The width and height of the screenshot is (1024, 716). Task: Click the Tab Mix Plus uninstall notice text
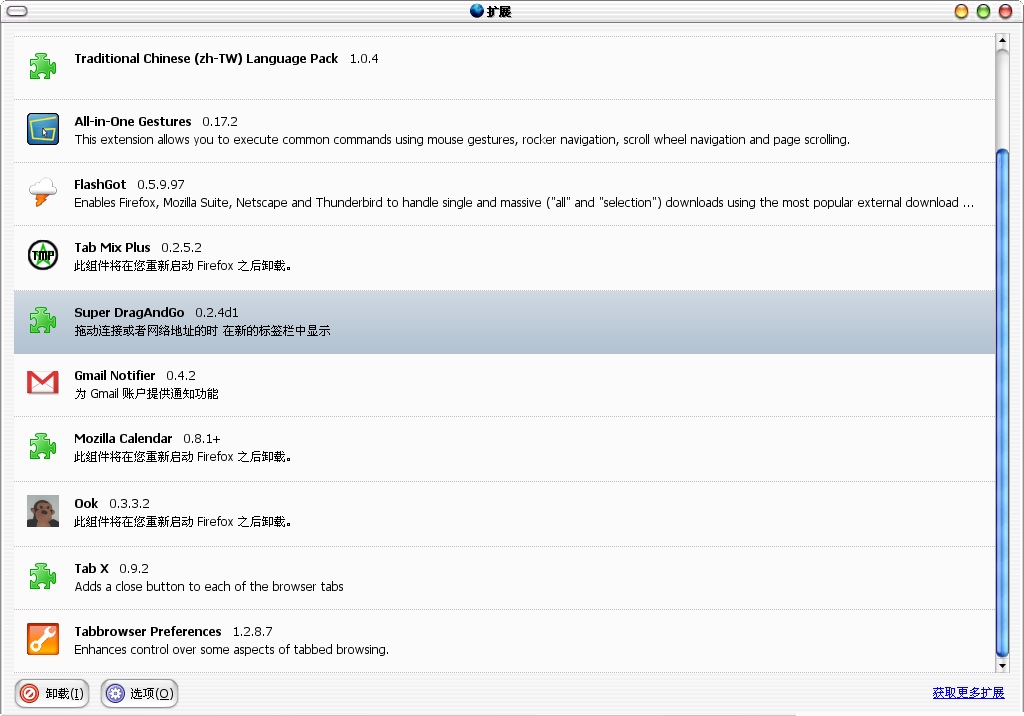click(x=183, y=266)
